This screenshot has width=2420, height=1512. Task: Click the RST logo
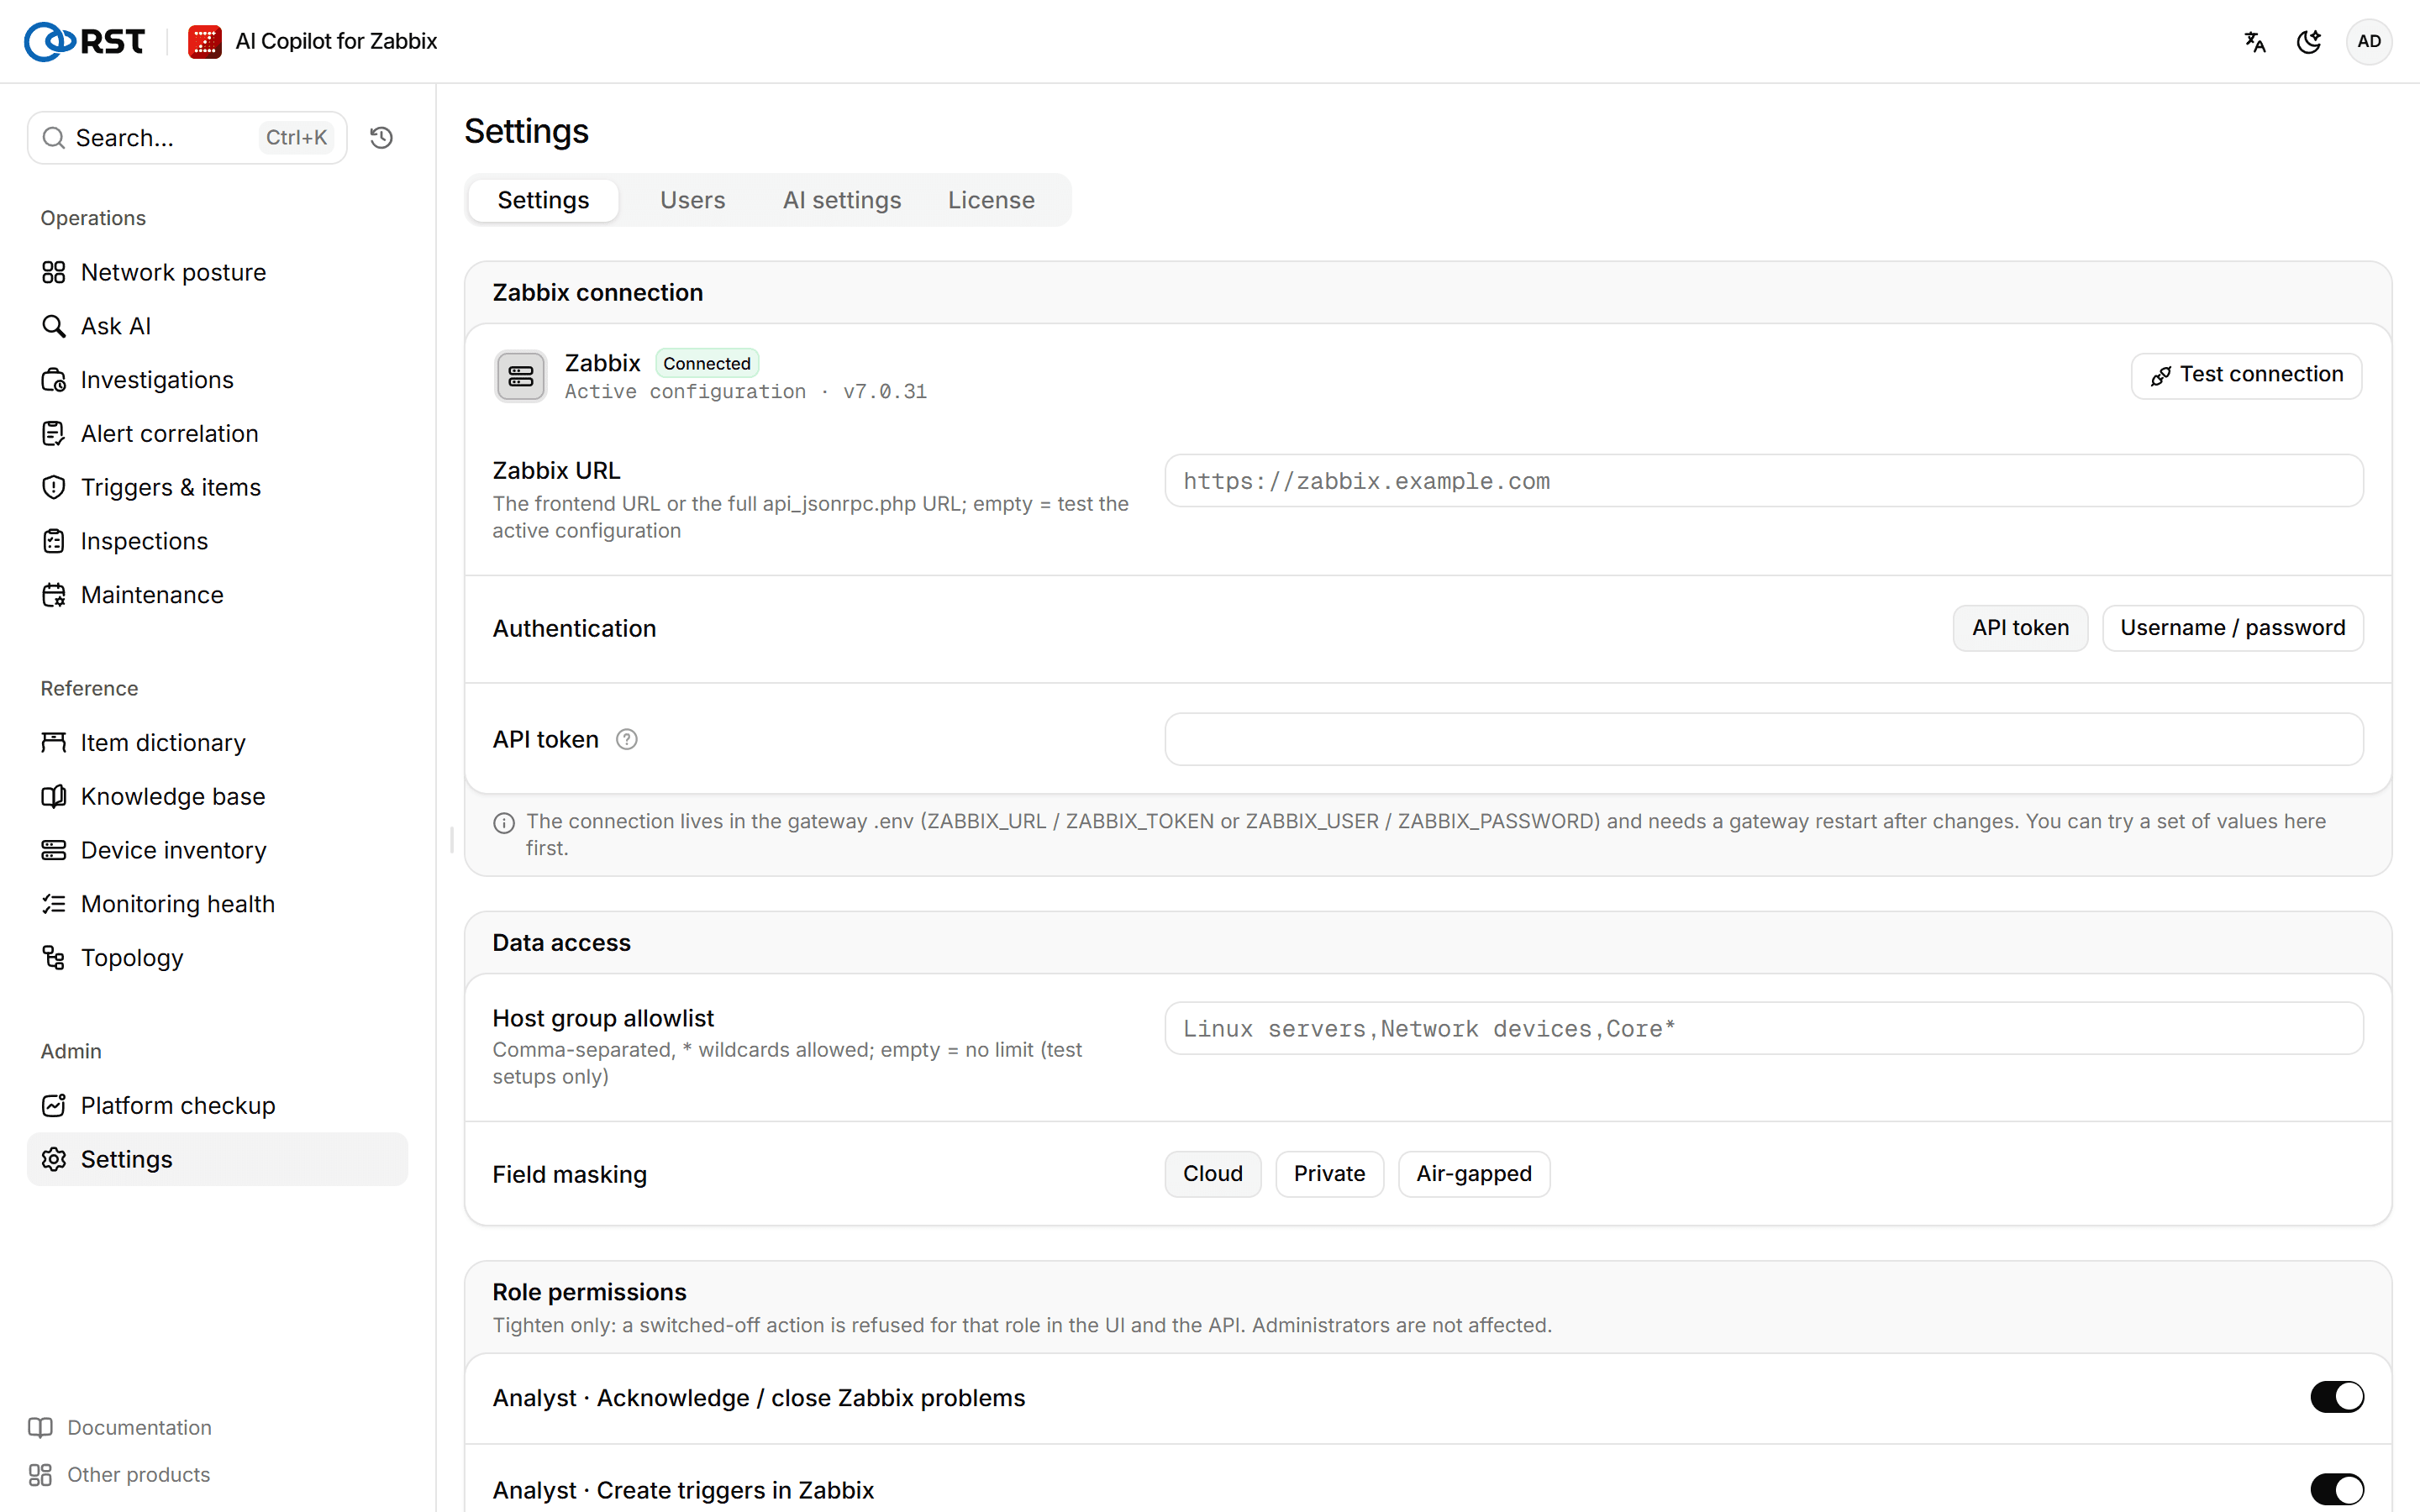(84, 41)
